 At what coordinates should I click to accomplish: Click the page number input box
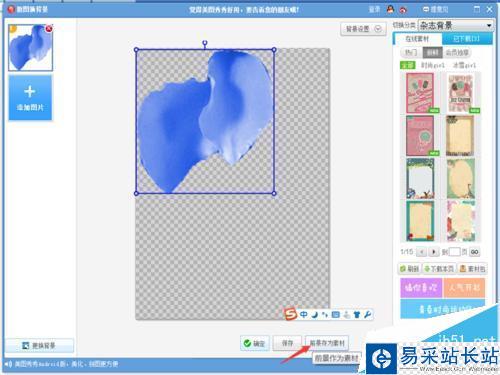(454, 252)
